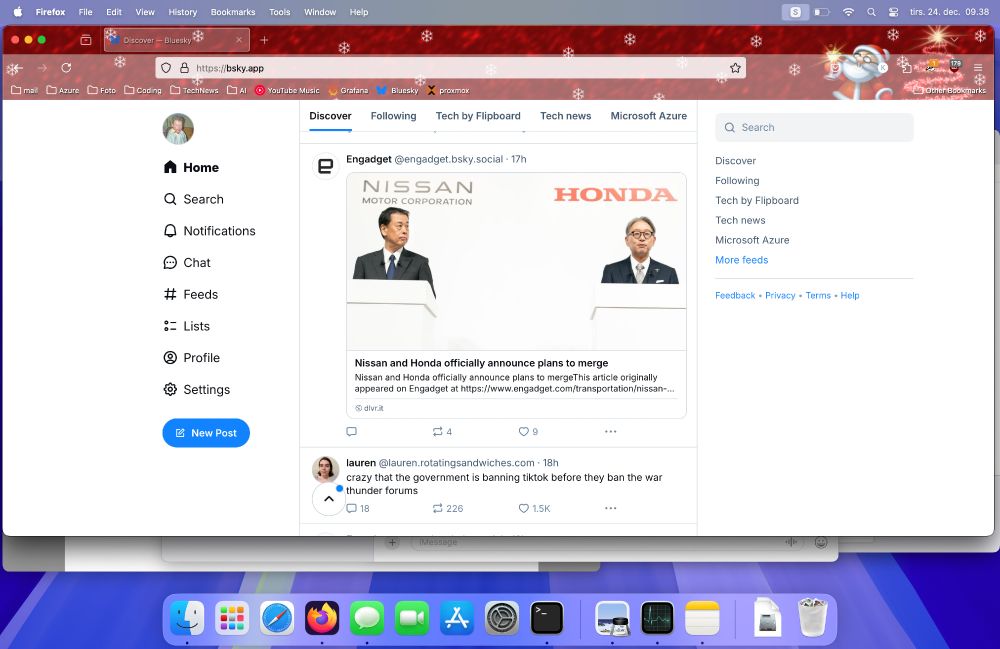Open Nissan and Honda article image

click(517, 261)
